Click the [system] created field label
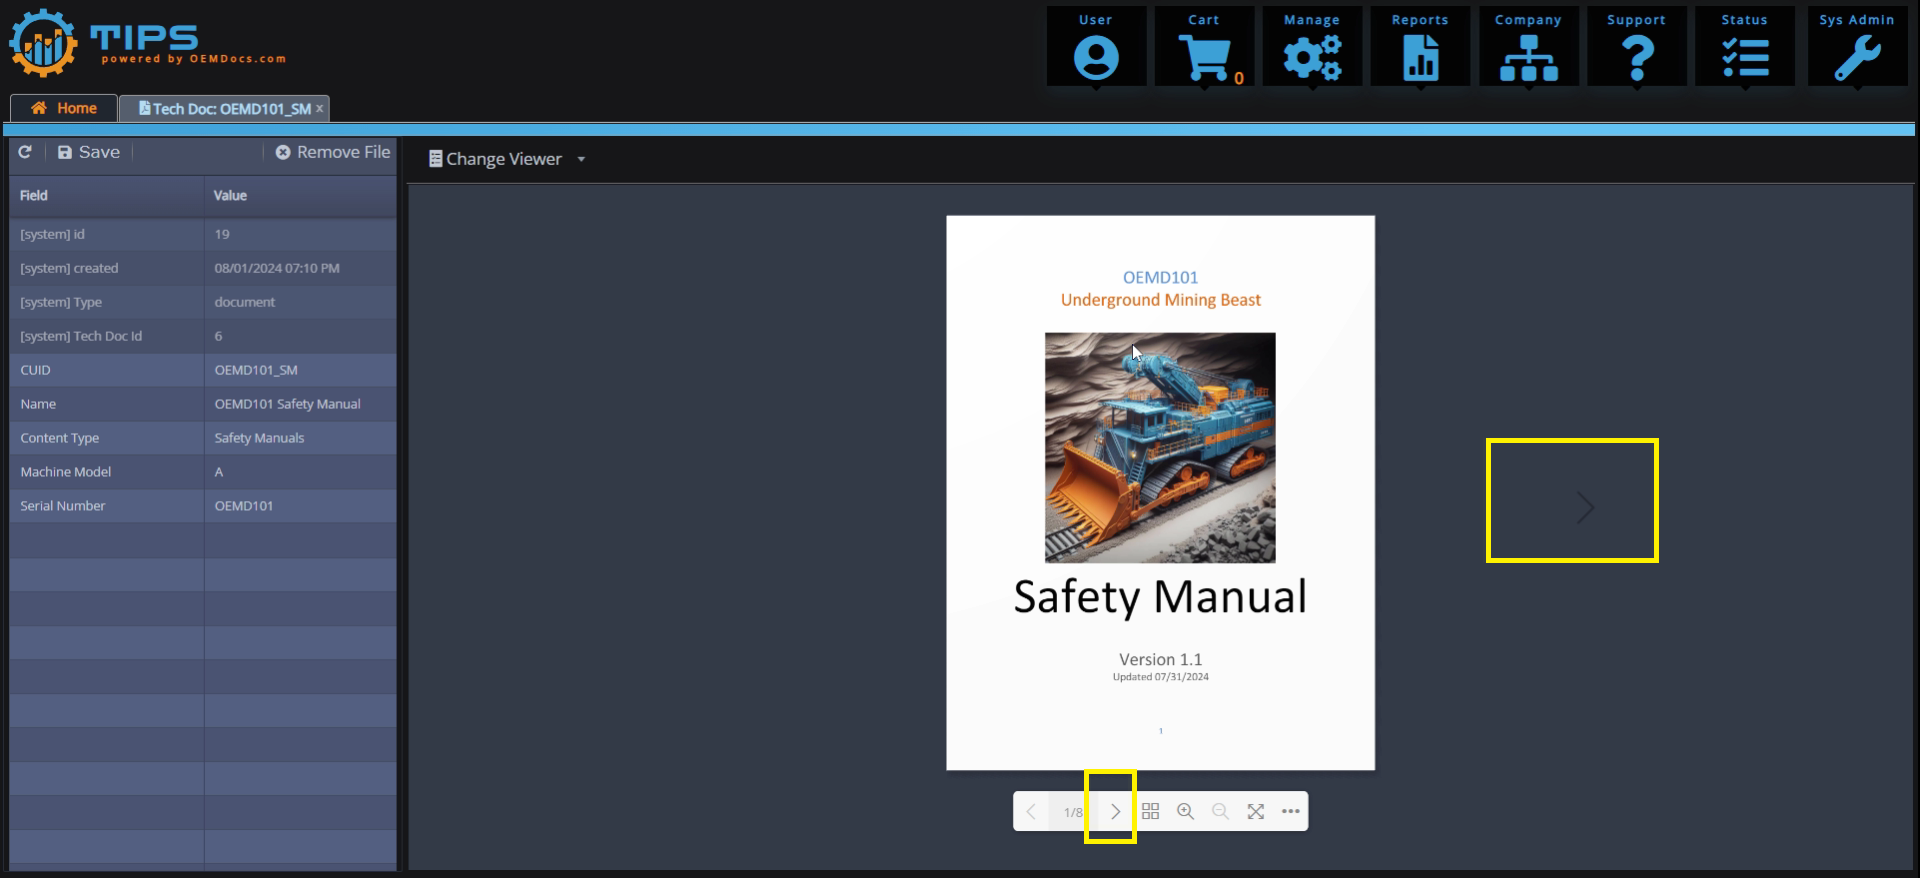 click(69, 268)
